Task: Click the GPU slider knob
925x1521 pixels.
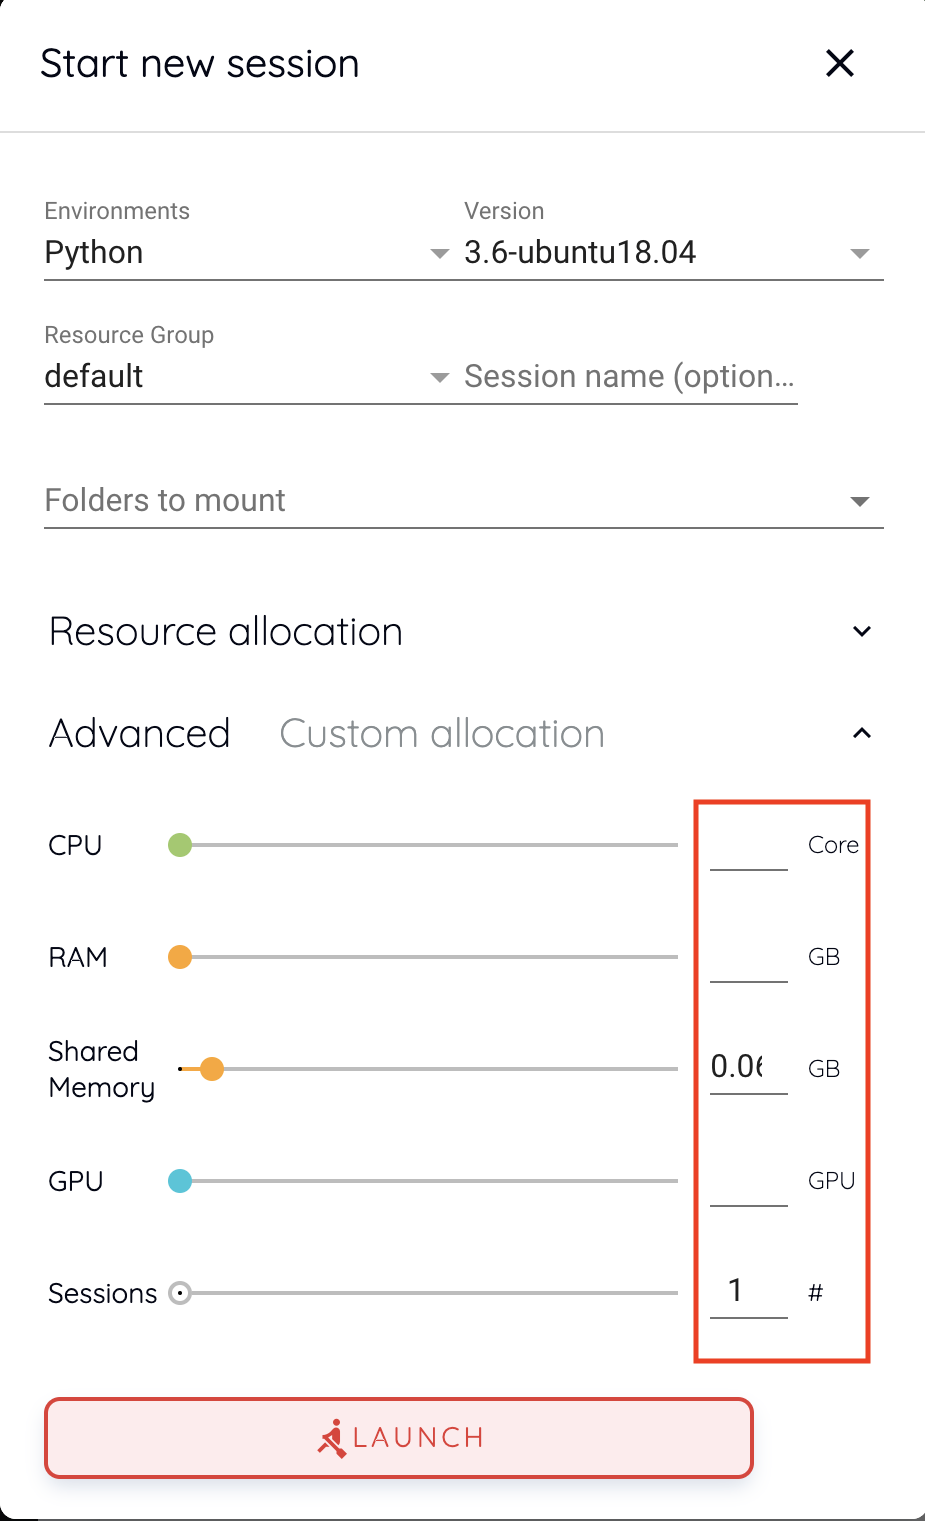Action: click(179, 1181)
